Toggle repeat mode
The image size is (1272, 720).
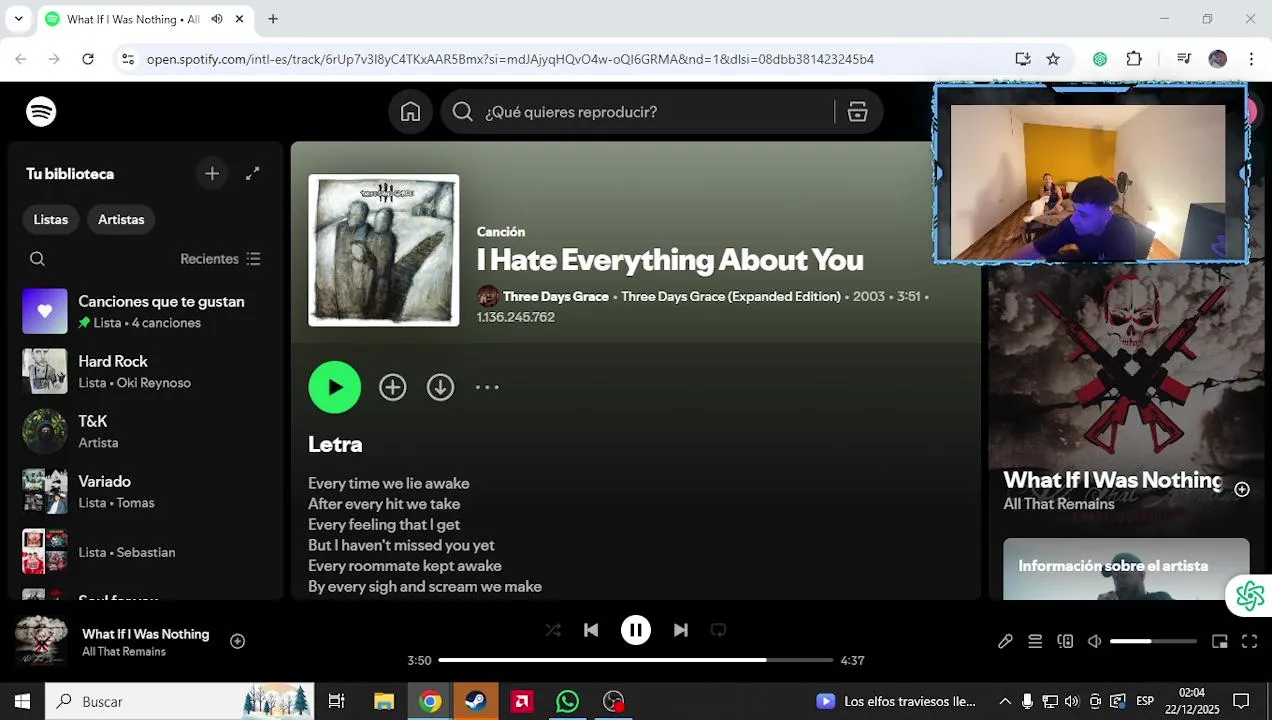click(x=718, y=630)
